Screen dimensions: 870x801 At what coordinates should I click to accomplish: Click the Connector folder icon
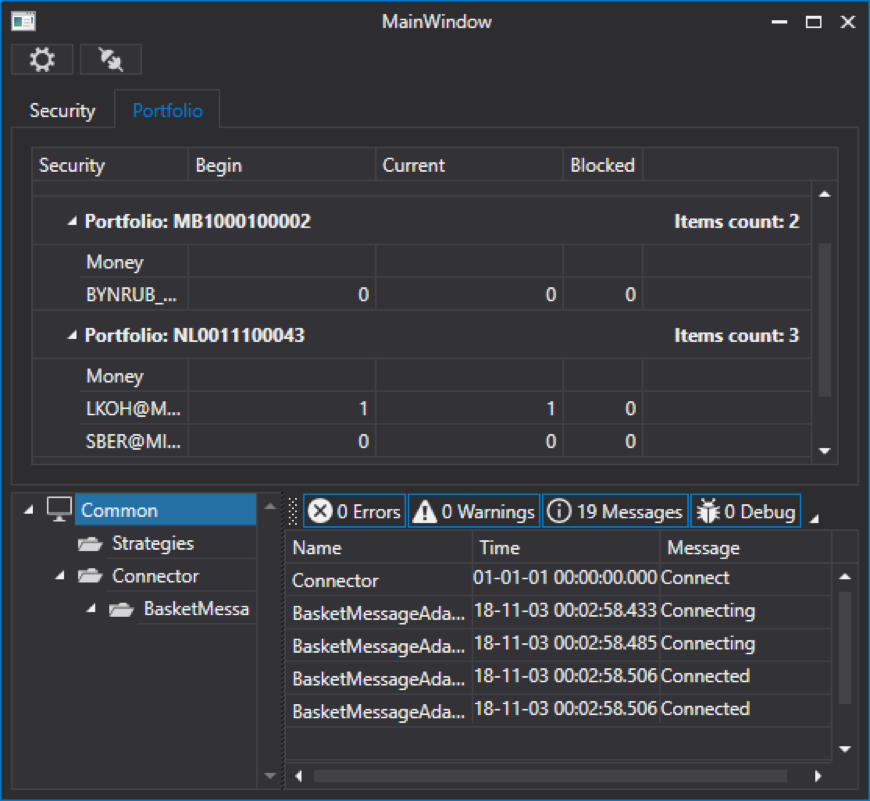click(x=91, y=576)
